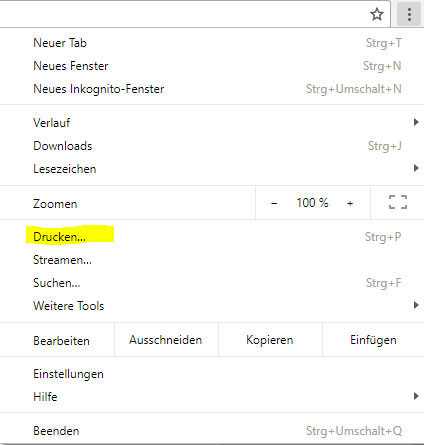Choose Streamen... from the menu
Viewport: 424px width, 445px height.
pyautogui.click(x=212, y=260)
